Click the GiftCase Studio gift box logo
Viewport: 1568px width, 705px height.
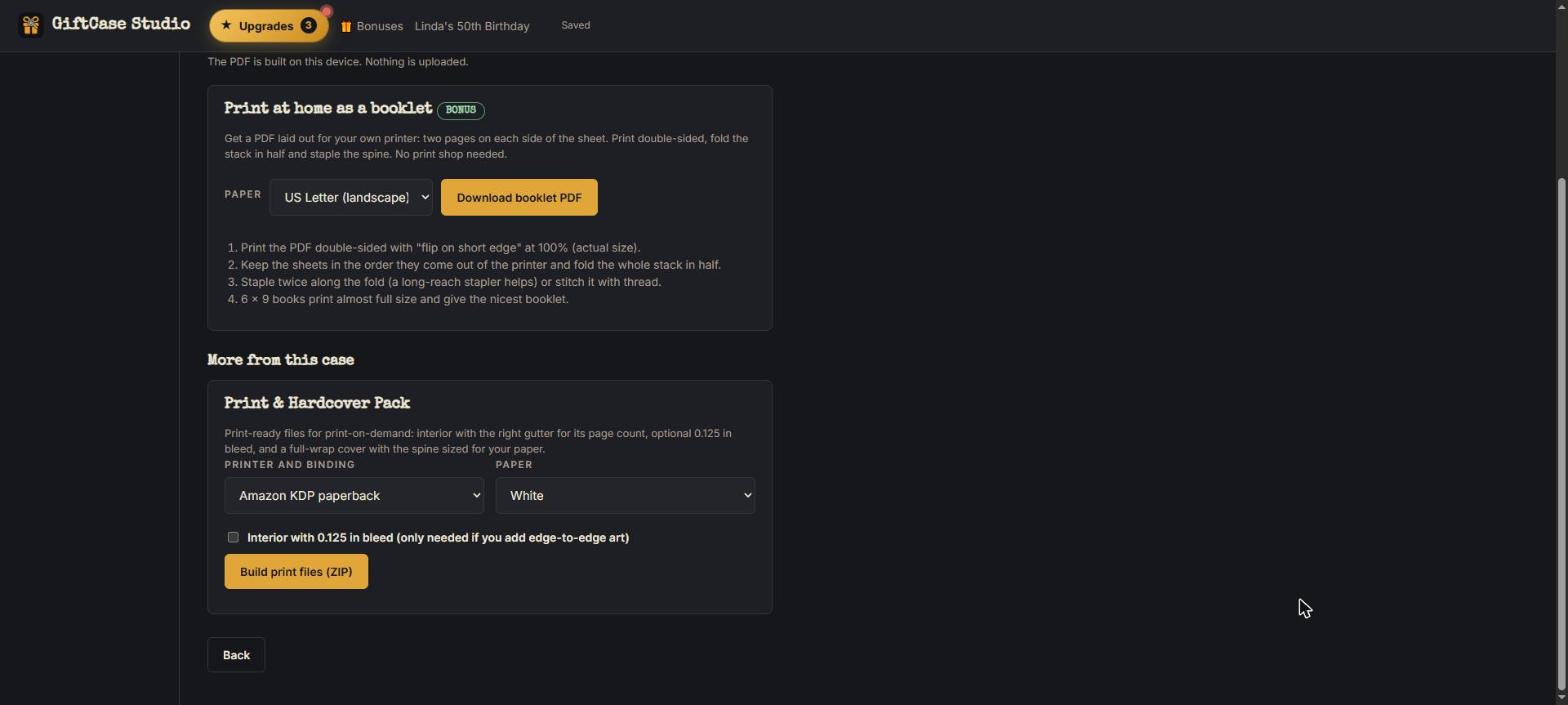tap(31, 25)
